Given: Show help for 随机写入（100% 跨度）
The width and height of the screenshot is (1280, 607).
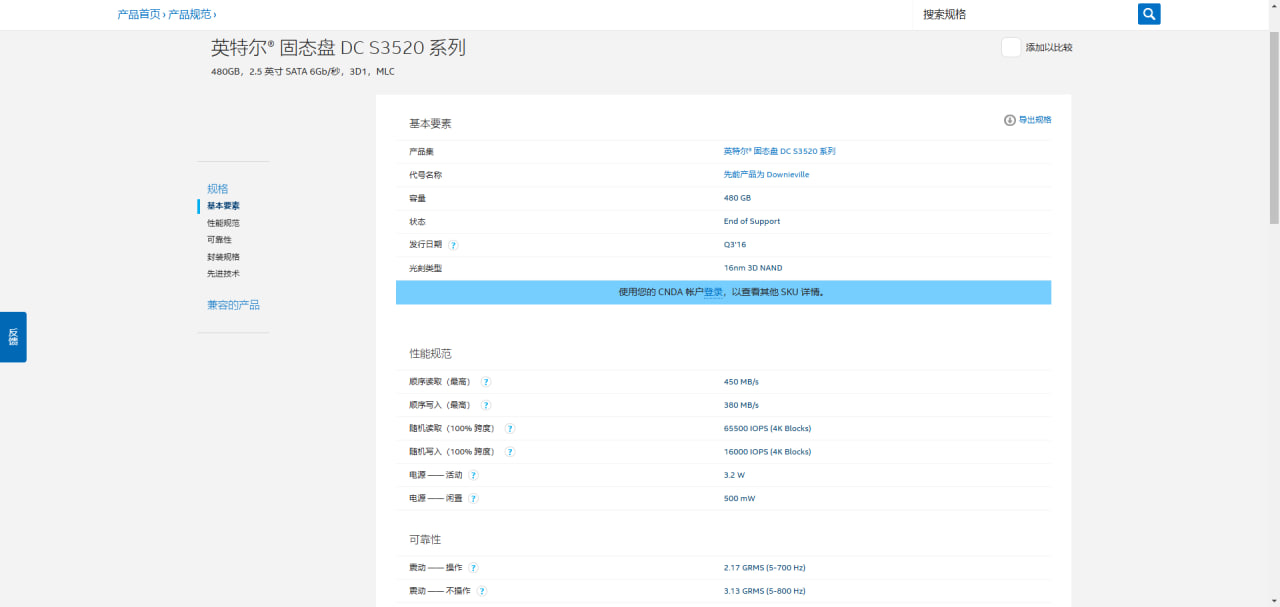Looking at the screenshot, I should click(510, 452).
